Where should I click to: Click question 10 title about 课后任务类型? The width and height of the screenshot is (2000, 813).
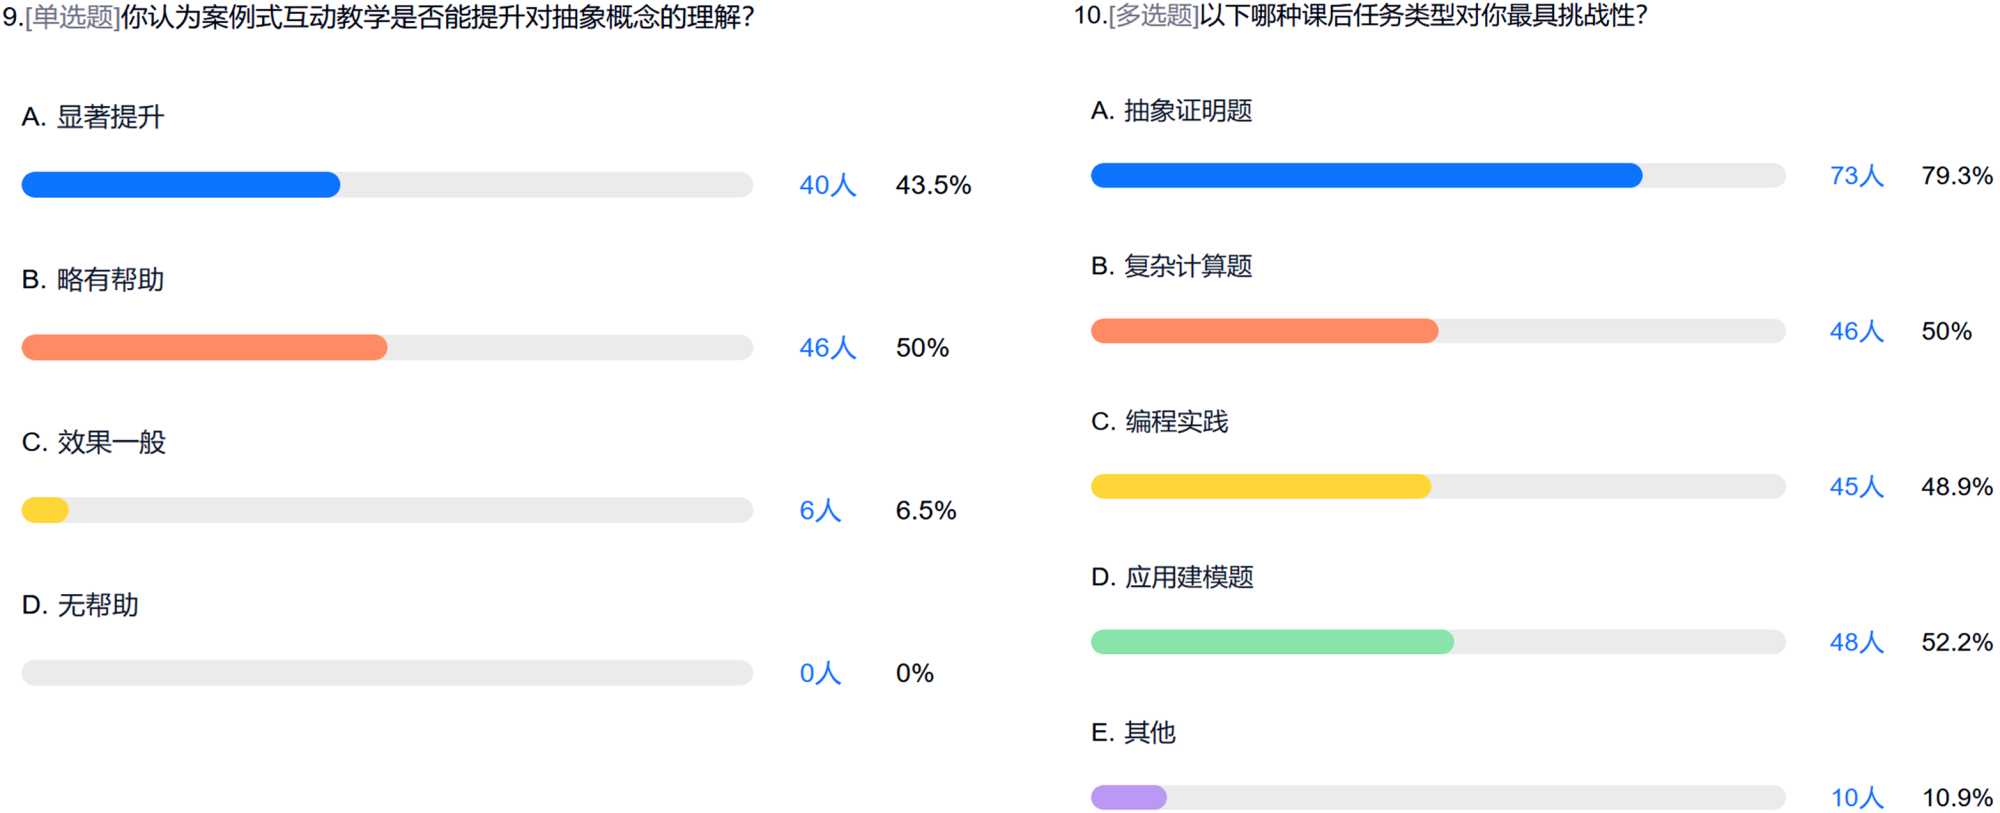[x=1360, y=15]
